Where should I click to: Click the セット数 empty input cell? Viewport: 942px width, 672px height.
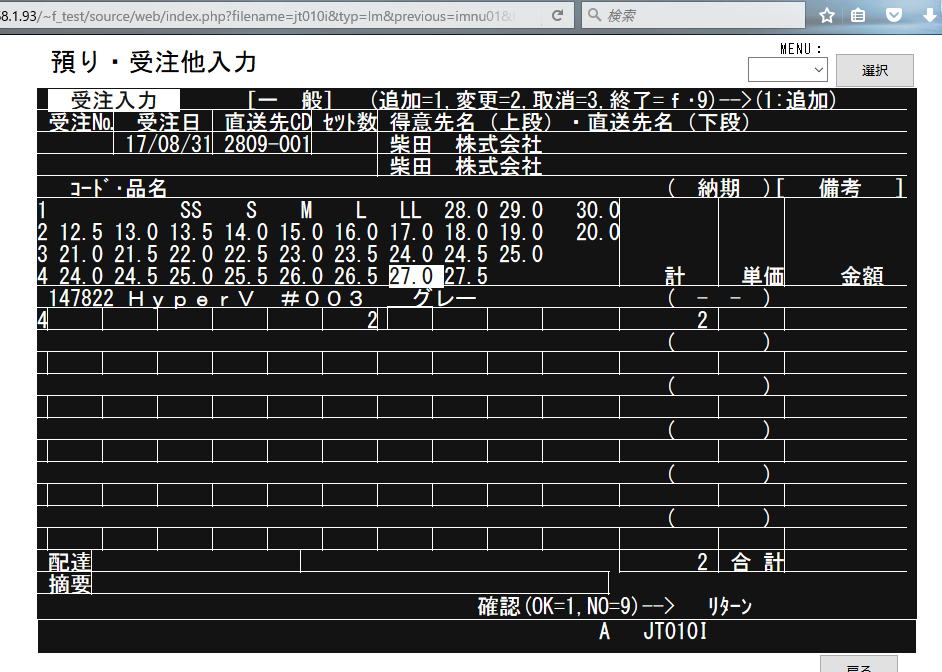pos(345,145)
